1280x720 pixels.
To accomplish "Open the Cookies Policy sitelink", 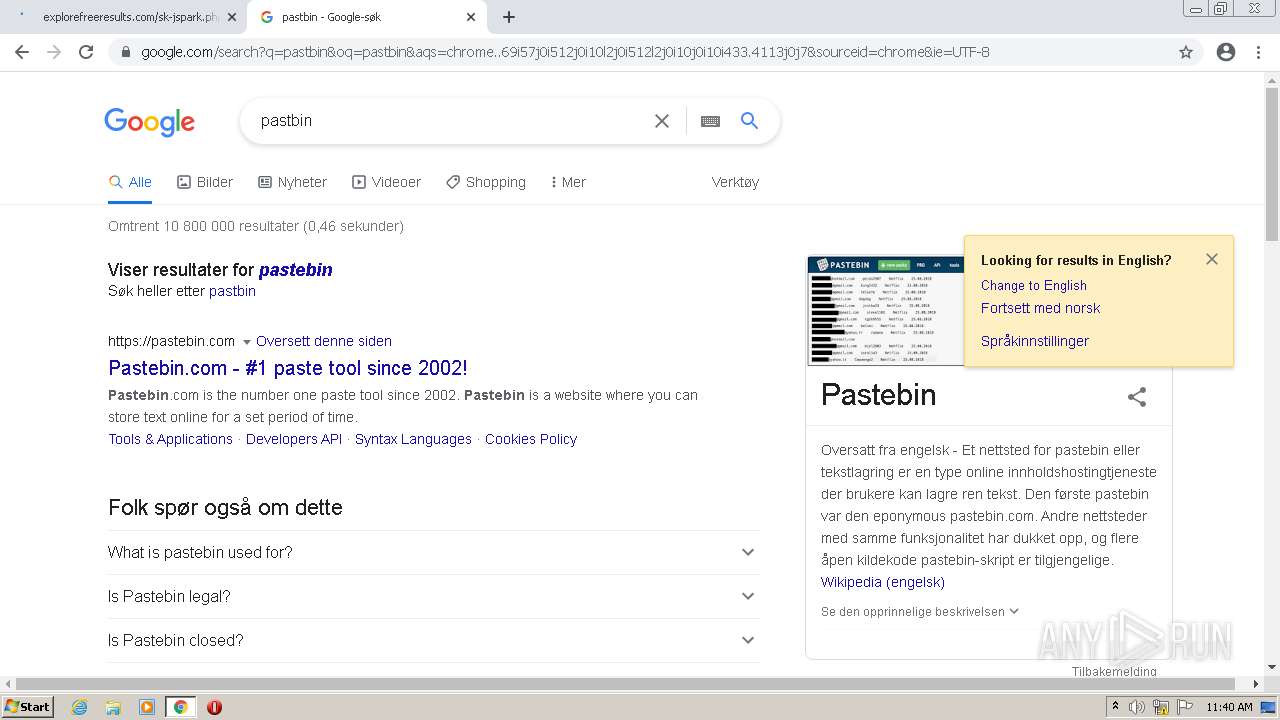I will coord(531,439).
